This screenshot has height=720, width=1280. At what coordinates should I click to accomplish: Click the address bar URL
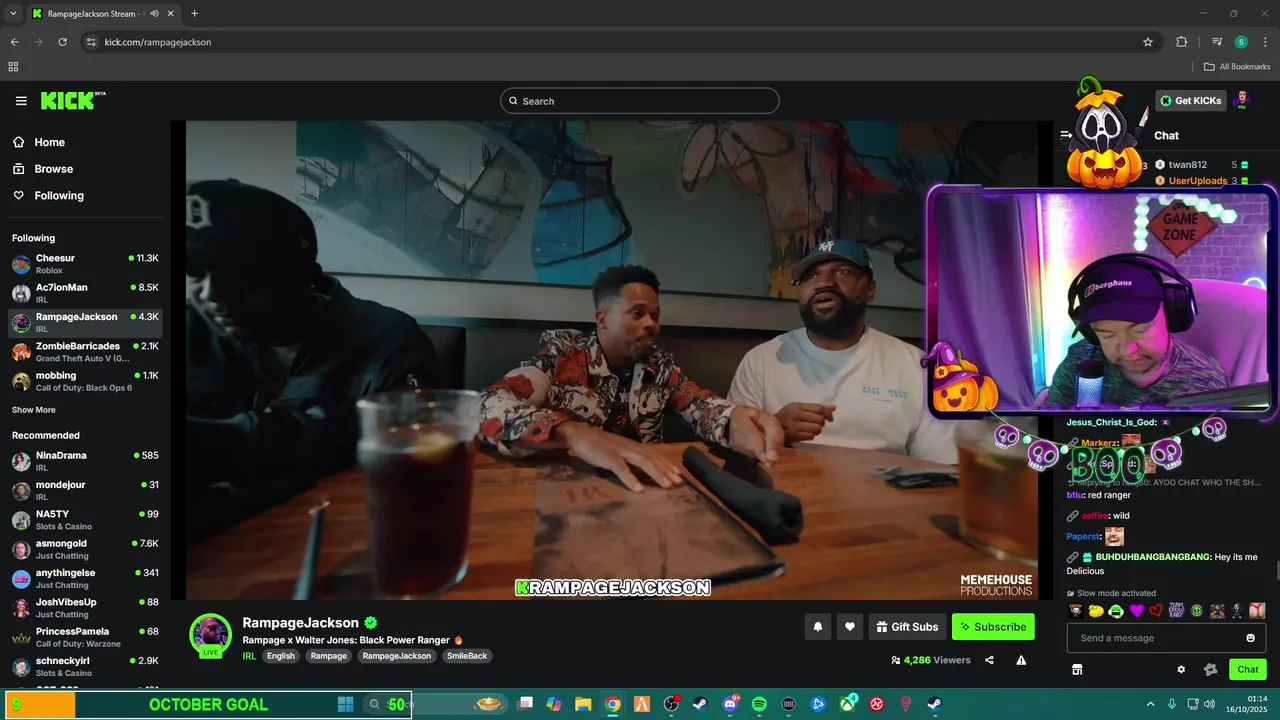pos(158,42)
